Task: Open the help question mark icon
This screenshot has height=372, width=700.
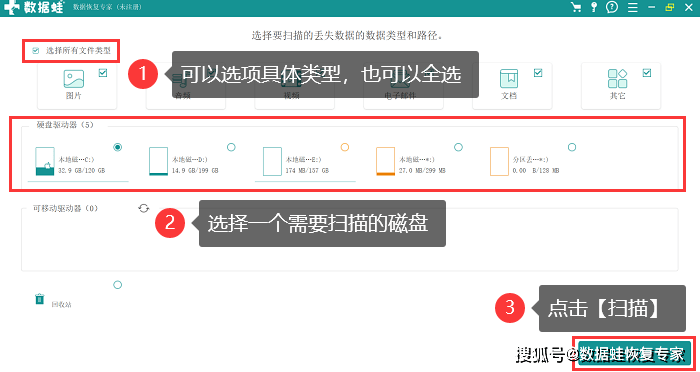Action: tap(612, 7)
